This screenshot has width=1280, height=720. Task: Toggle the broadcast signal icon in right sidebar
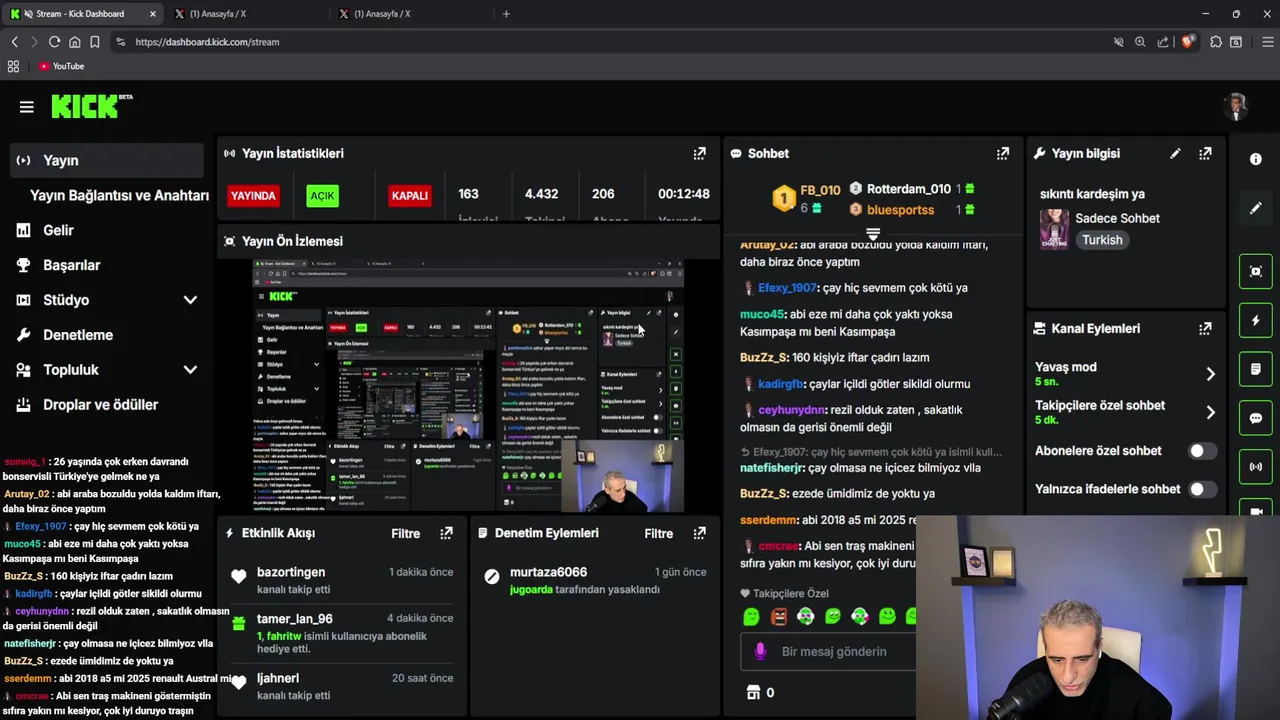click(1256, 467)
